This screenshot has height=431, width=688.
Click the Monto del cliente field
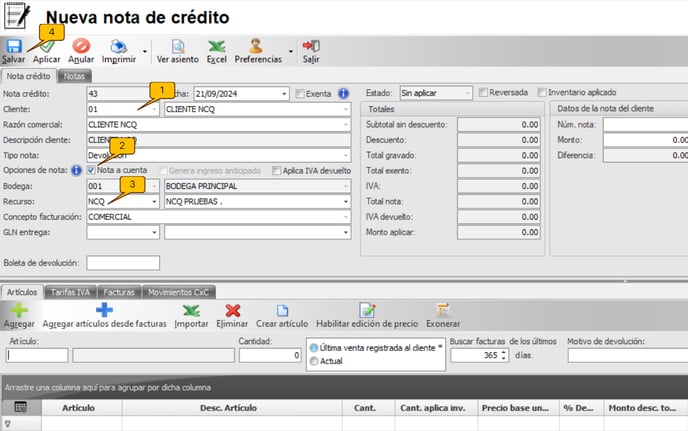click(645, 140)
